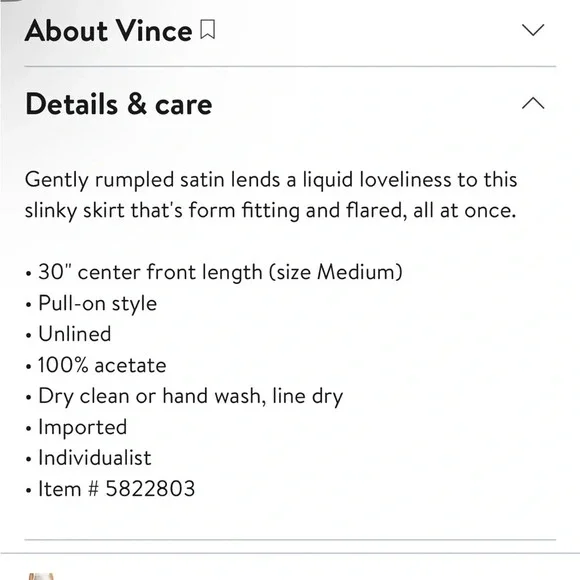Select the Dry clean or hand wash instruction
This screenshot has width=580, height=580.
pos(184,397)
